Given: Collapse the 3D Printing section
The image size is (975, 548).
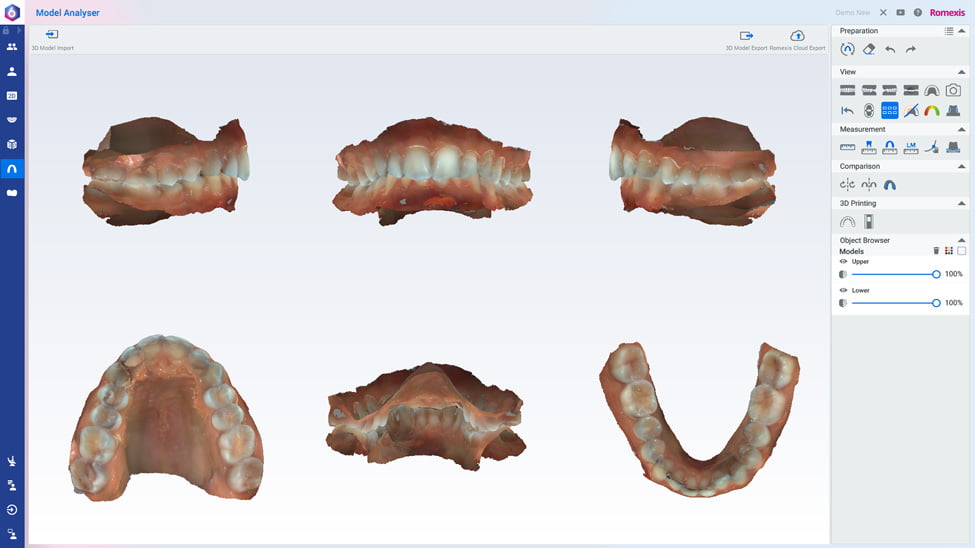Looking at the screenshot, I should tap(962, 203).
